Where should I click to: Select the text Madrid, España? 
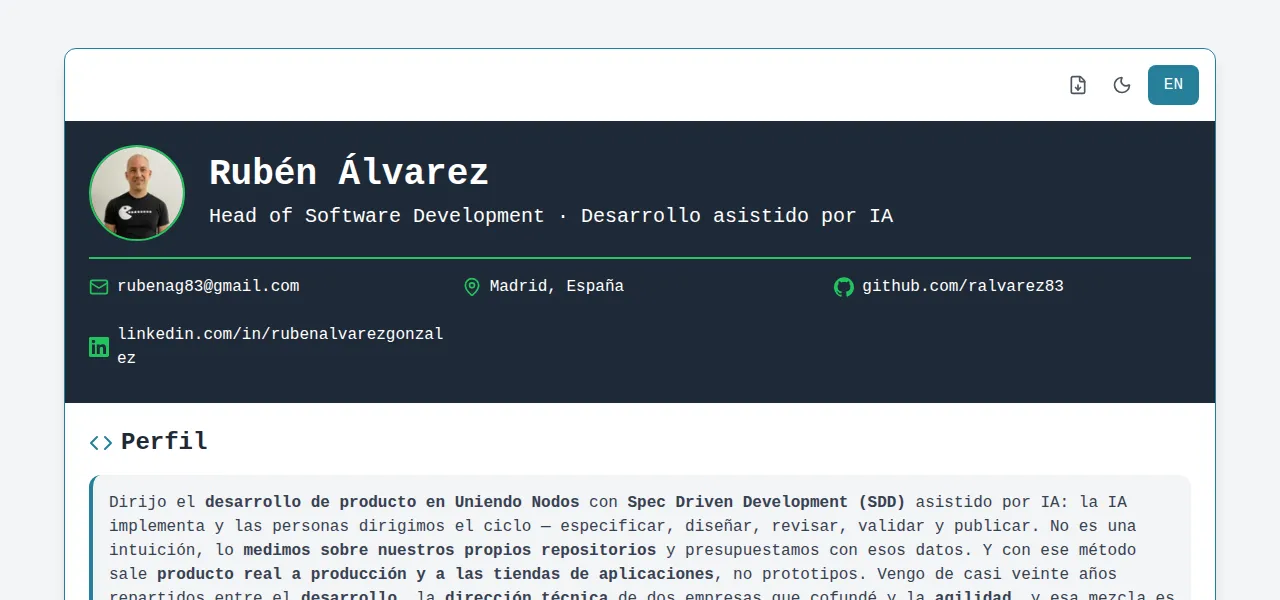point(557,286)
